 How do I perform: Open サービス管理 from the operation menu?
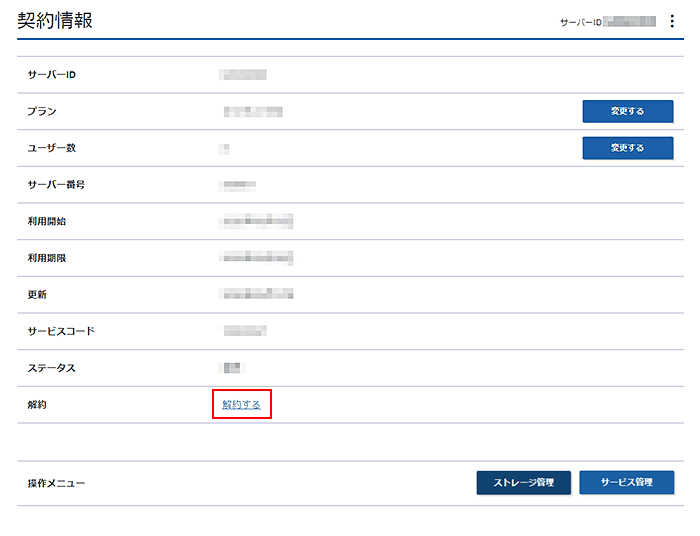coord(626,483)
